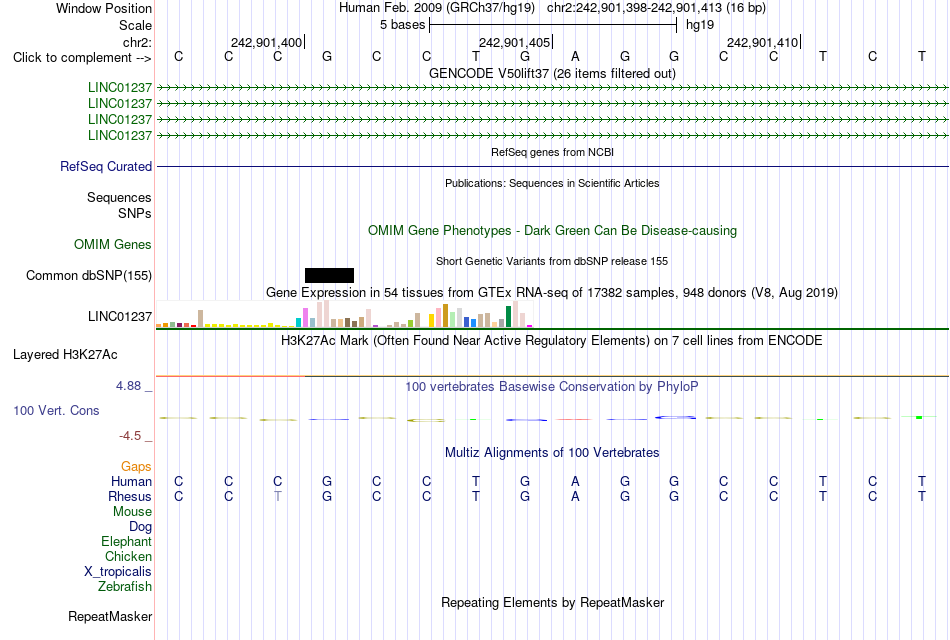Click base A in the Human row
Viewport: 950px width, 640px height.
click(575, 481)
